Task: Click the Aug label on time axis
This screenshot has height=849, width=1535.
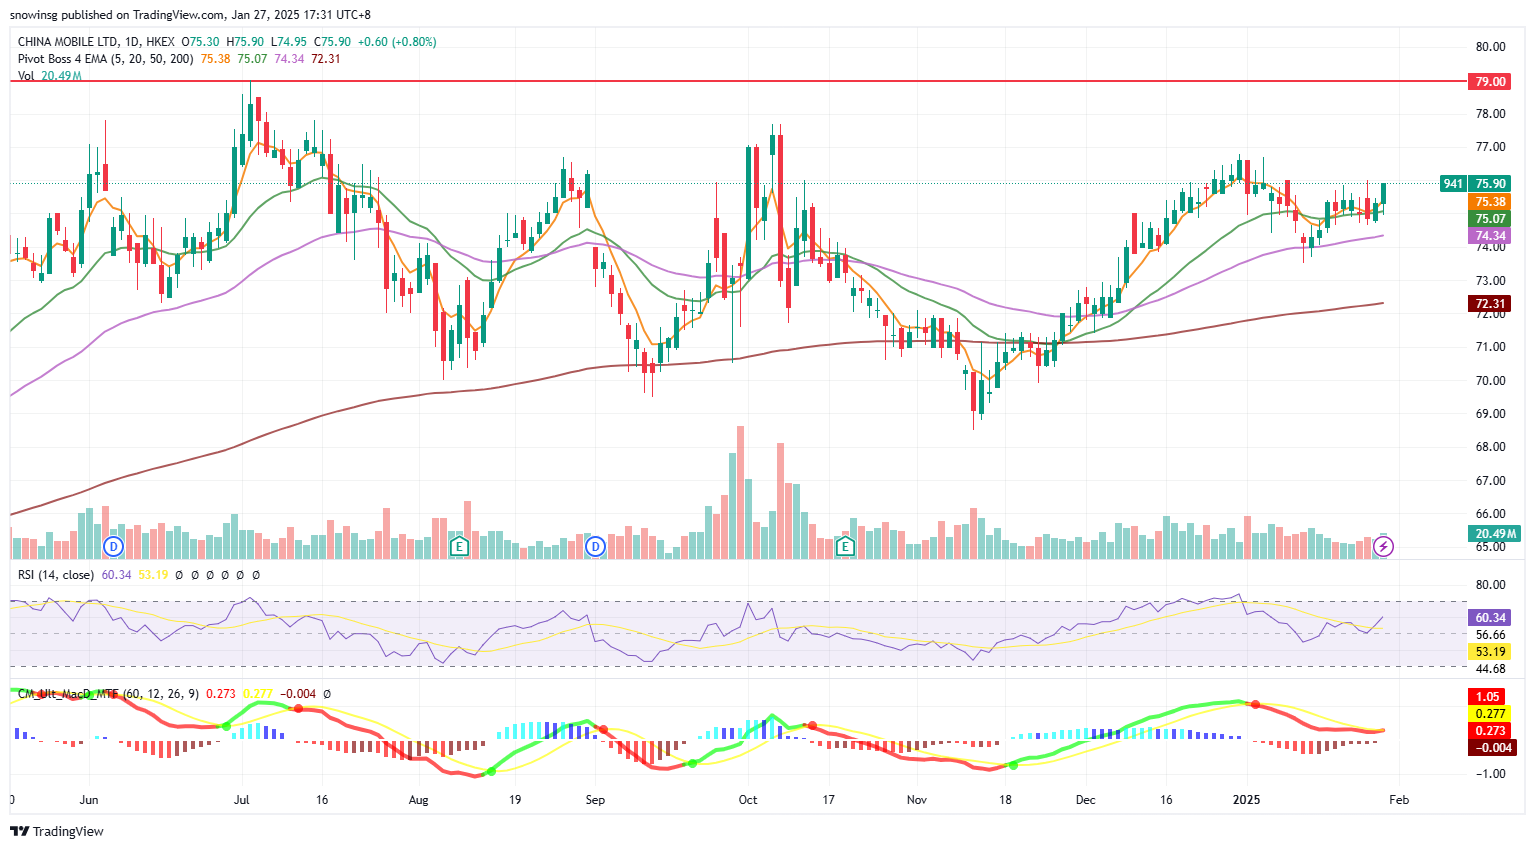Action: point(418,800)
